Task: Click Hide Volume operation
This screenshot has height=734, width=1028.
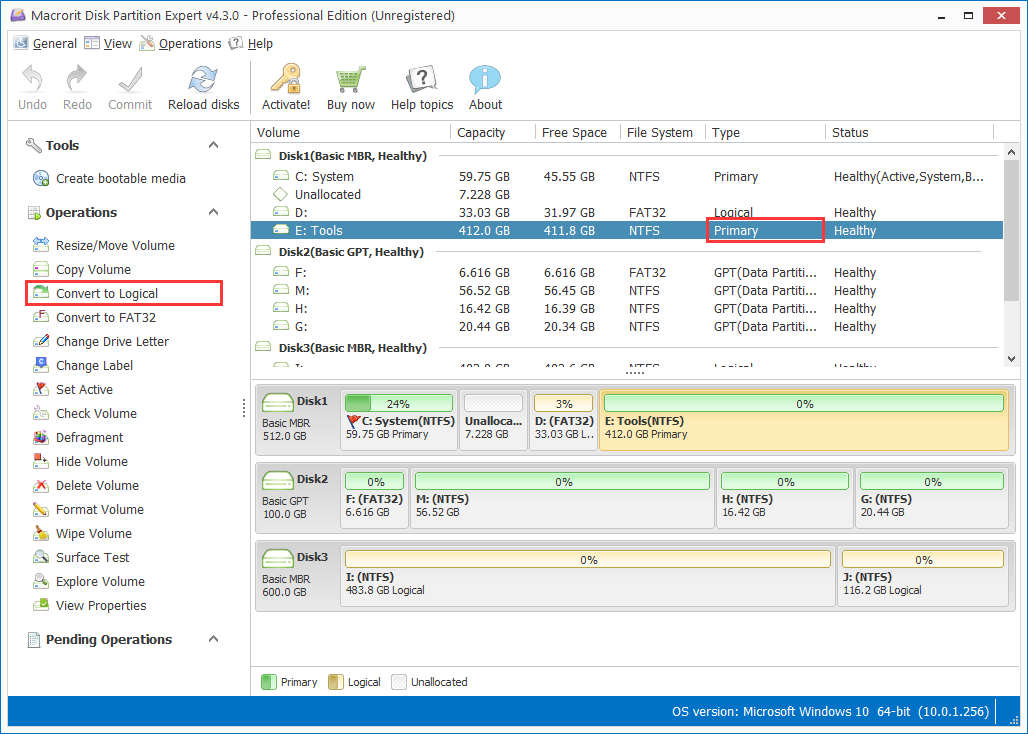Action: coord(81,461)
